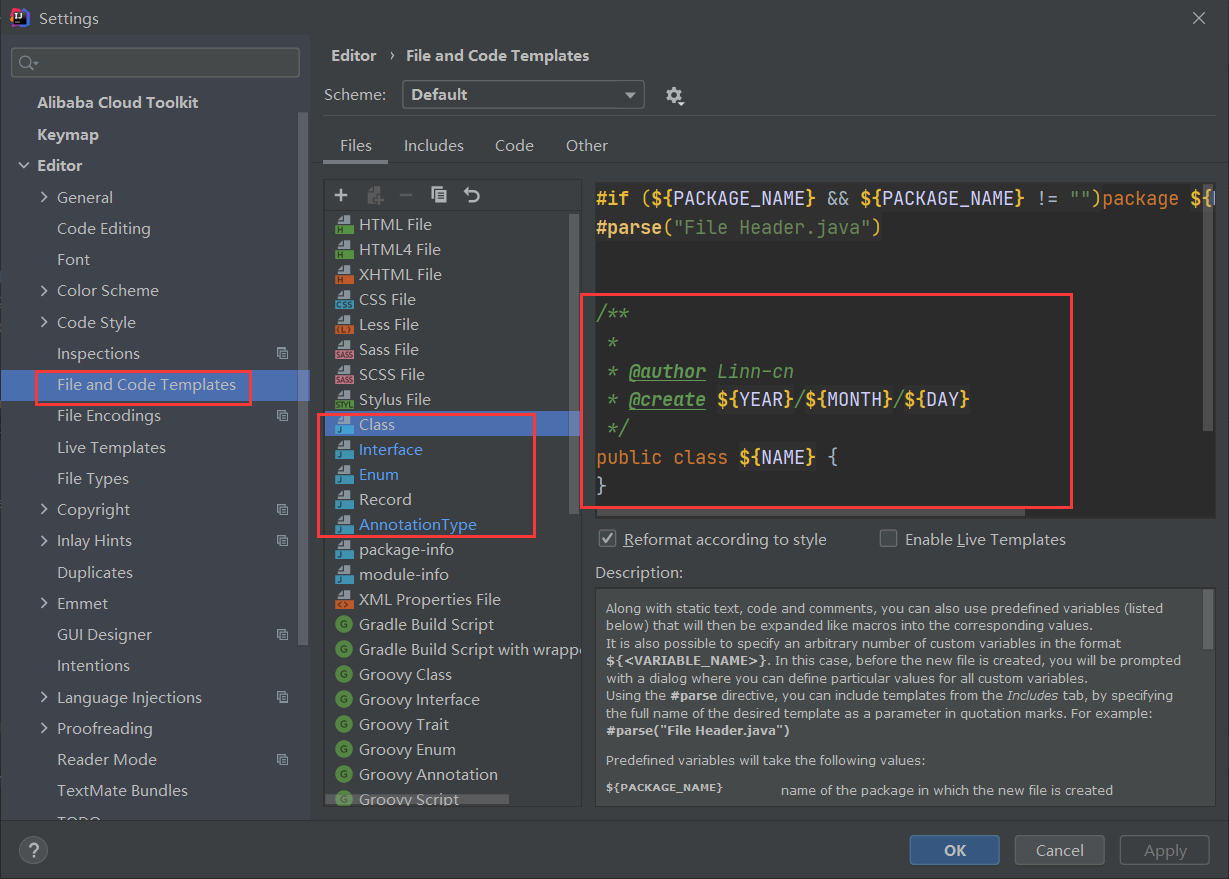Screen dimensions: 1229x879
Task: Open Live Templates settings page
Action: point(111,448)
